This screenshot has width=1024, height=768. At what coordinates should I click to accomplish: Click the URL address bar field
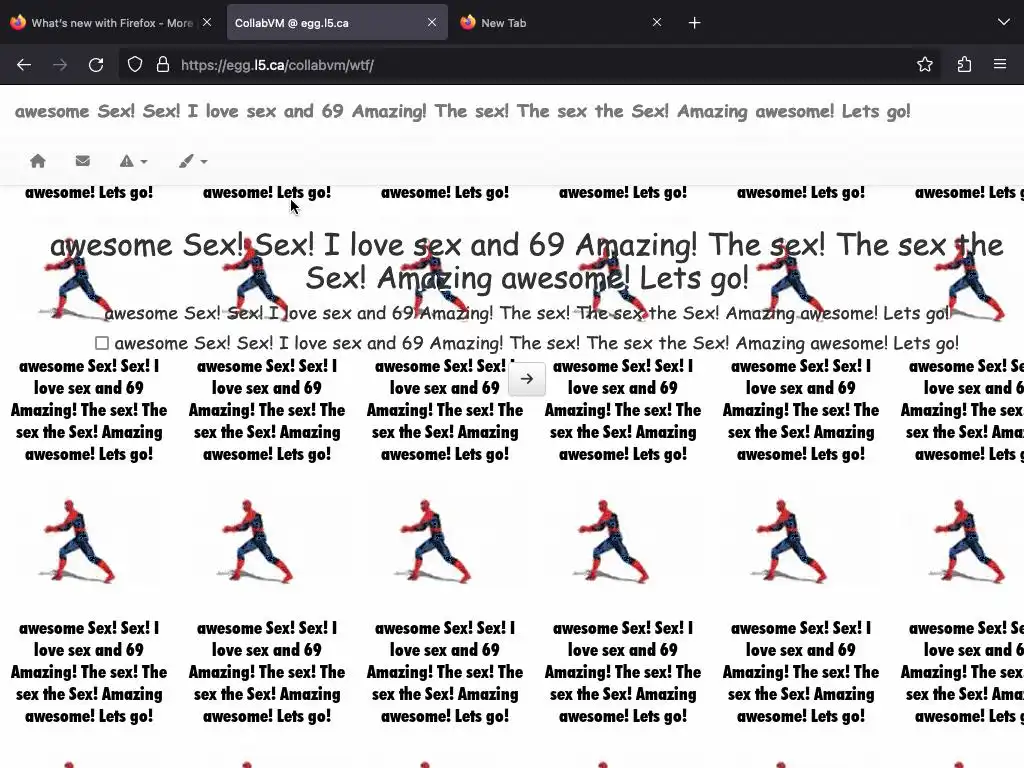pyautogui.click(x=529, y=65)
